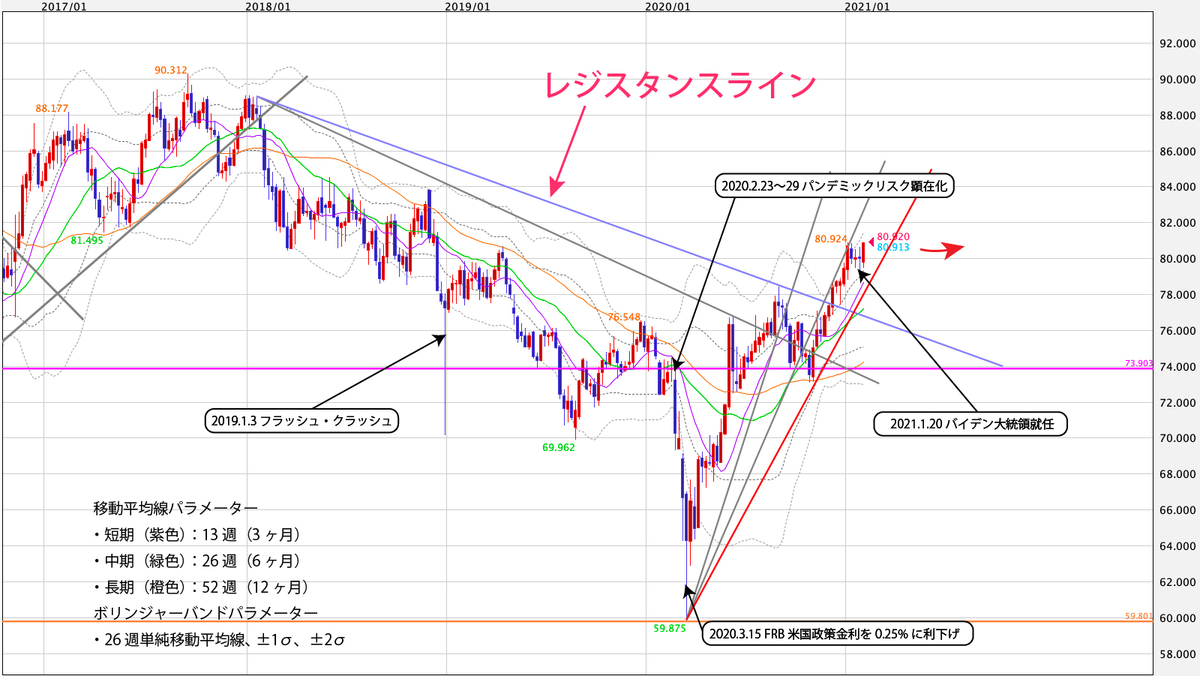Image resolution: width=1200 pixels, height=676 pixels.
Task: Click the 76.000 price axis value
Action: [1177, 331]
